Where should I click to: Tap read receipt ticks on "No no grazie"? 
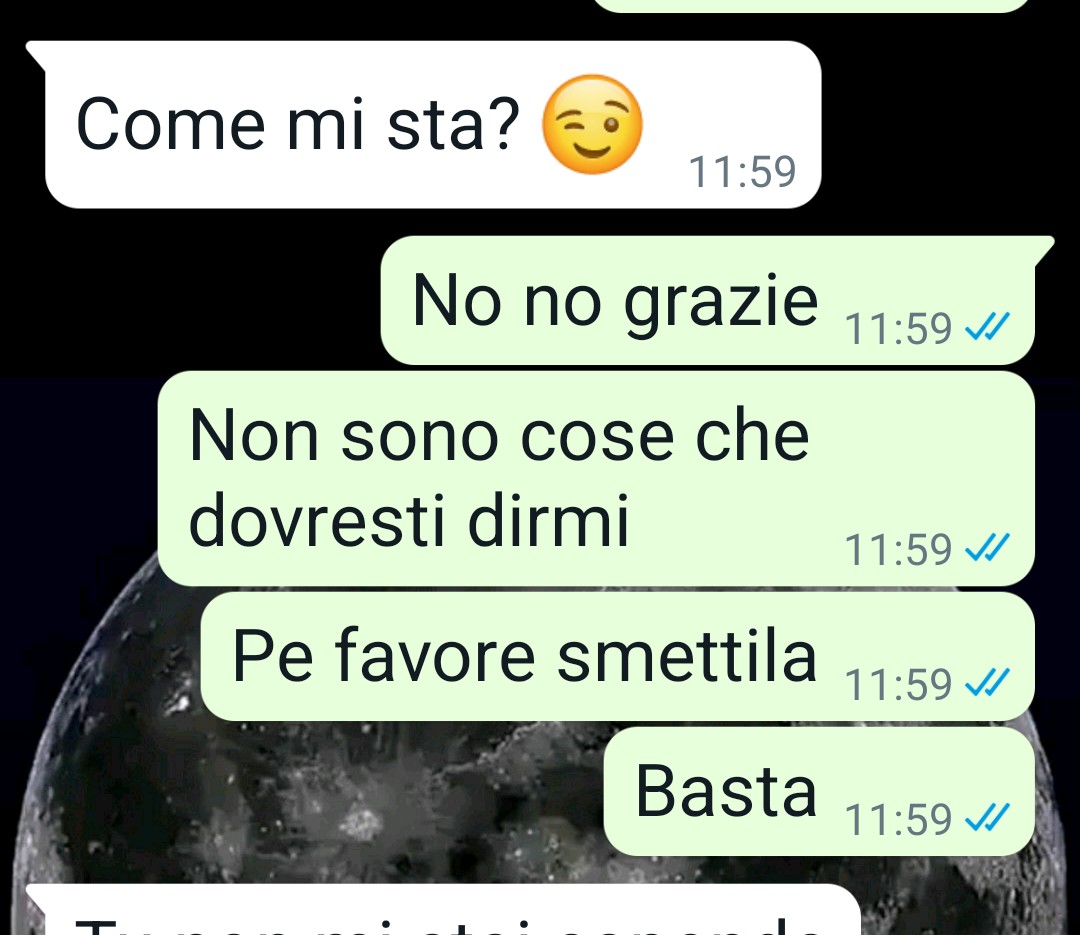[x=987, y=327]
